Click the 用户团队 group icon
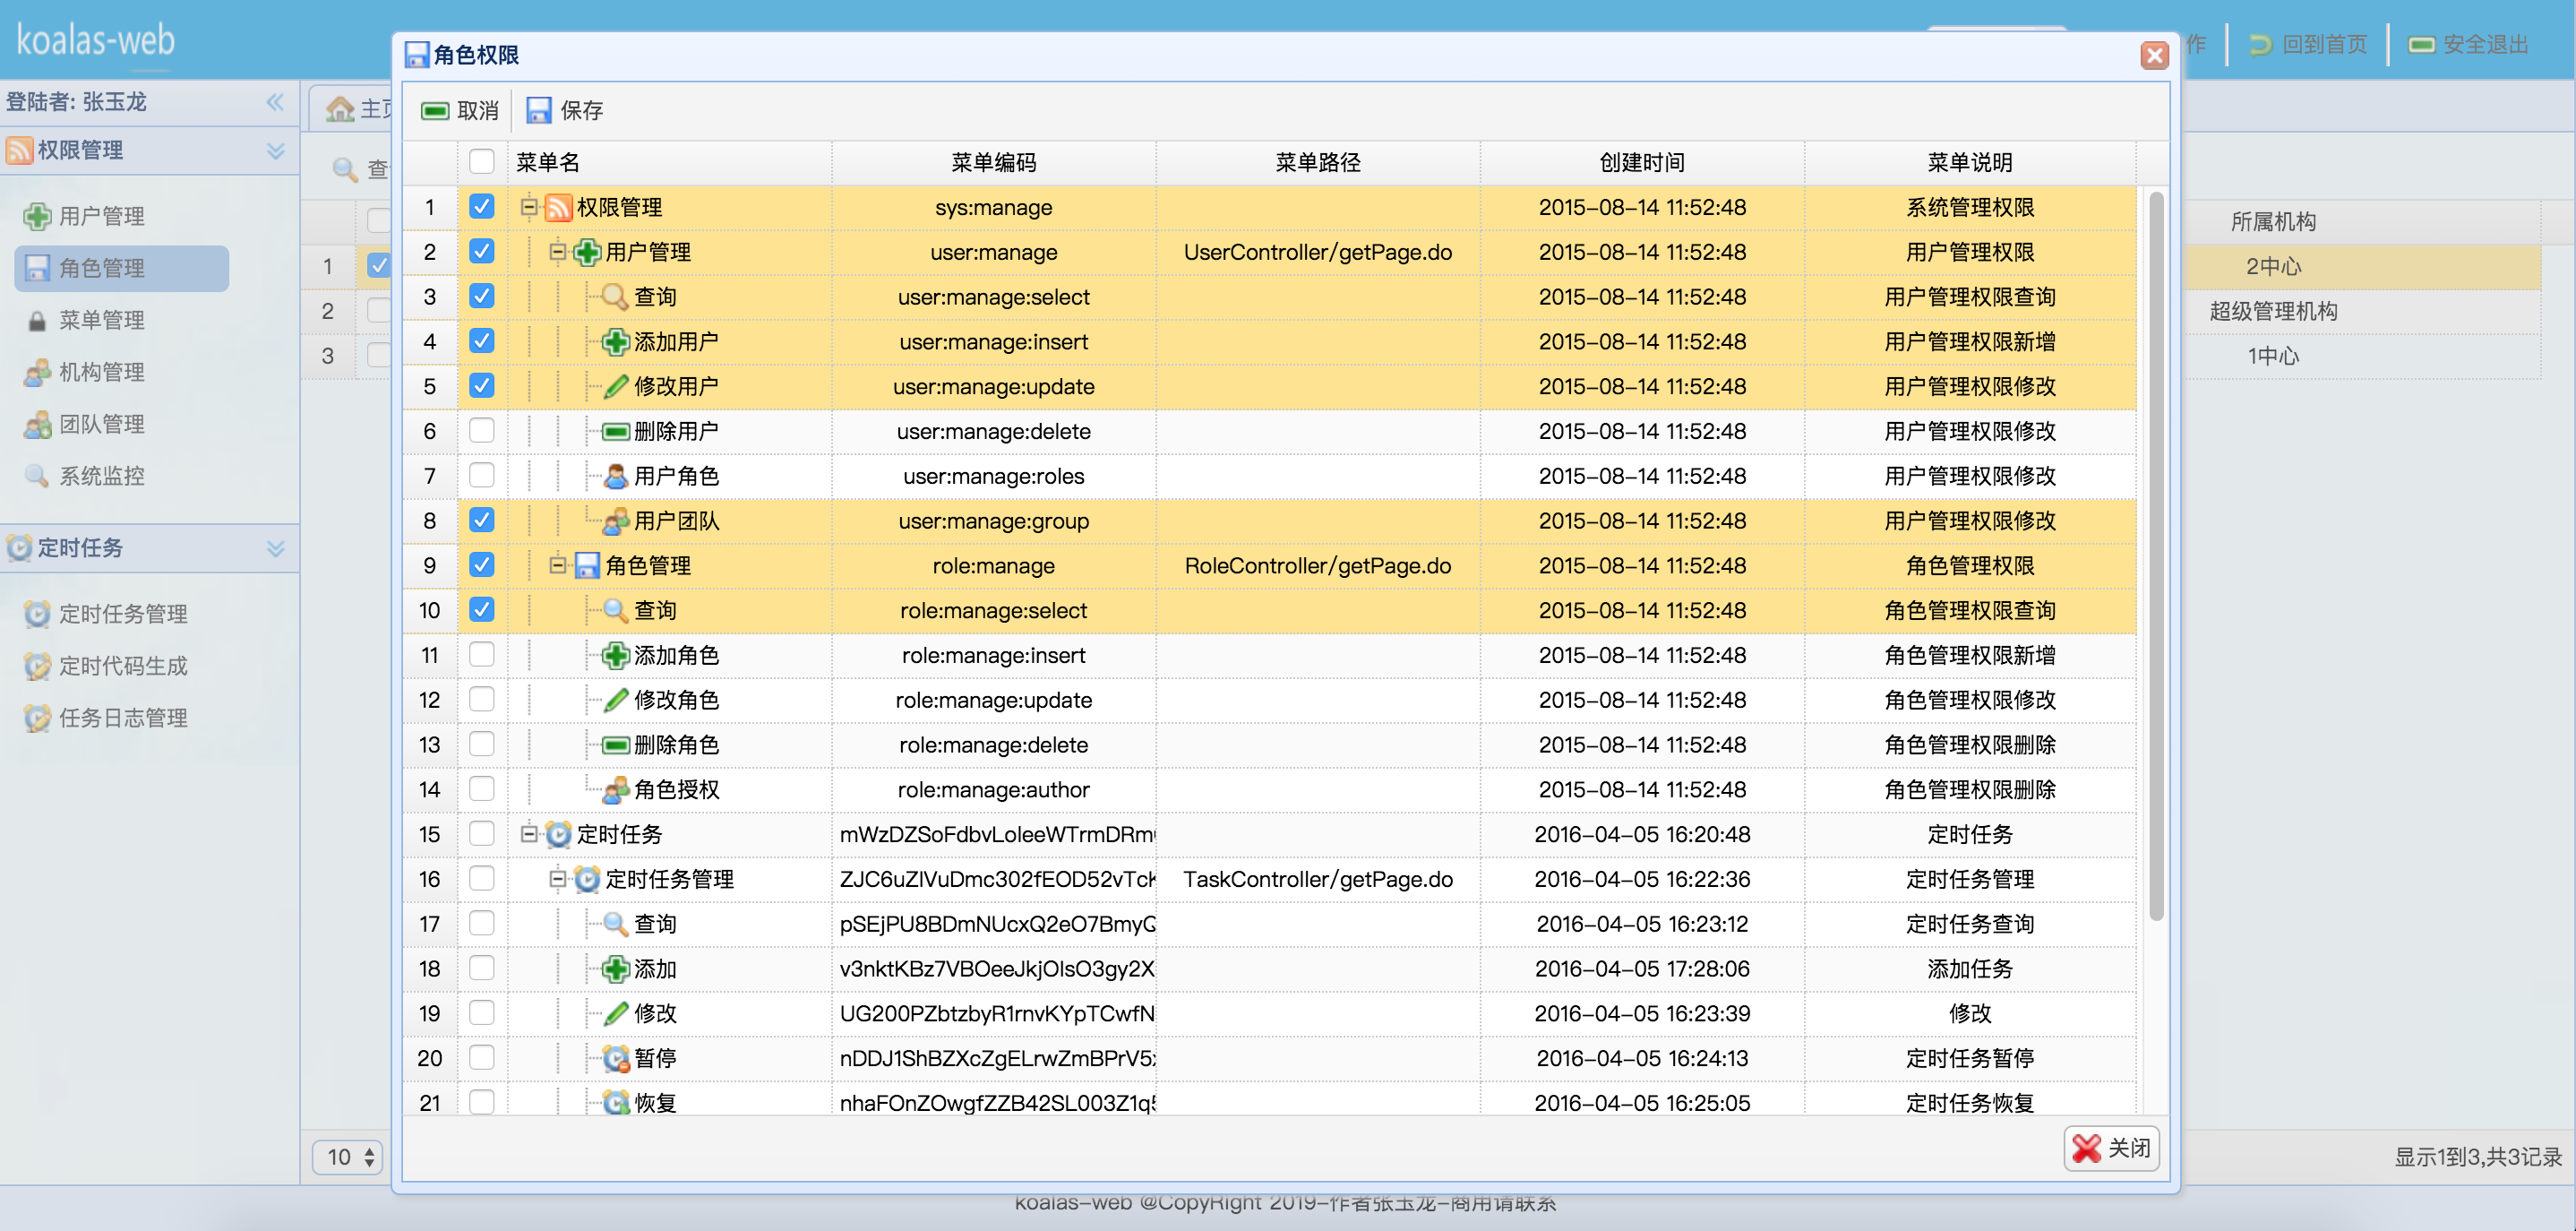Image resolution: width=2576 pixels, height=1231 pixels. coord(615,521)
